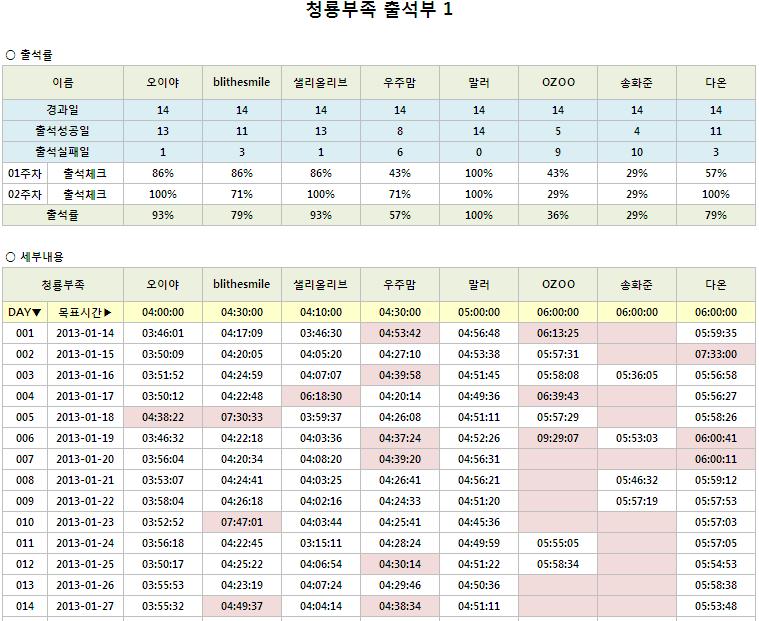Click the pink cell '06:39:43'
This screenshot has height=621, width=759.
558,396
